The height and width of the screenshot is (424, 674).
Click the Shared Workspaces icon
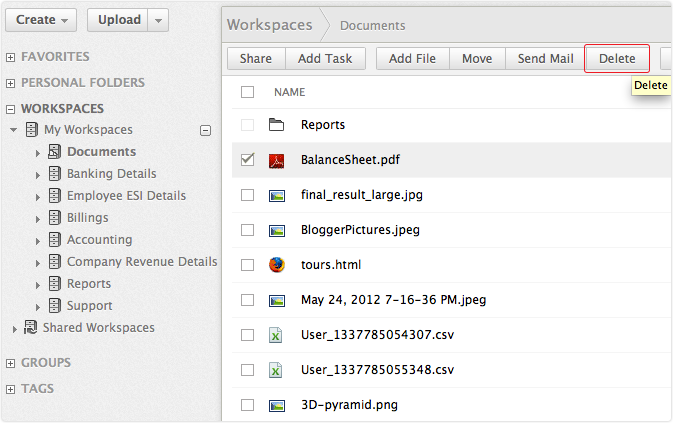click(31, 327)
